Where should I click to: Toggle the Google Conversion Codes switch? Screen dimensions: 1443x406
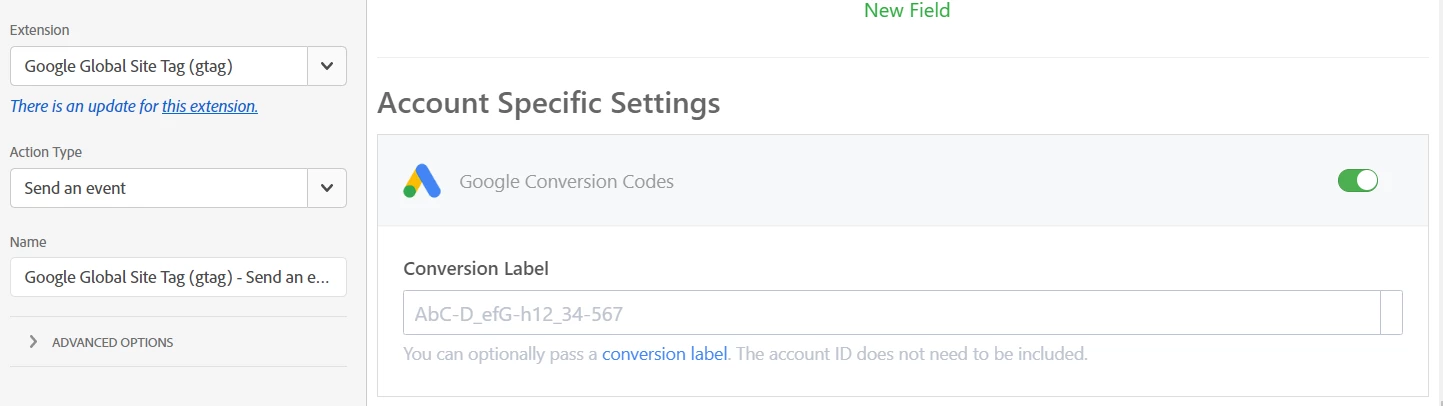tap(1357, 181)
